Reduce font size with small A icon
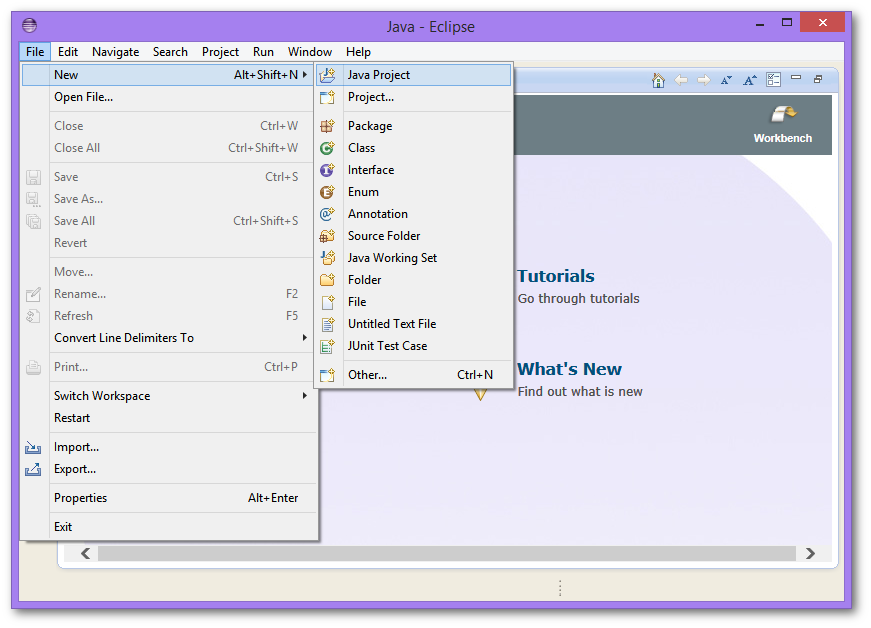The width and height of the screenshot is (871, 628). pos(726,80)
